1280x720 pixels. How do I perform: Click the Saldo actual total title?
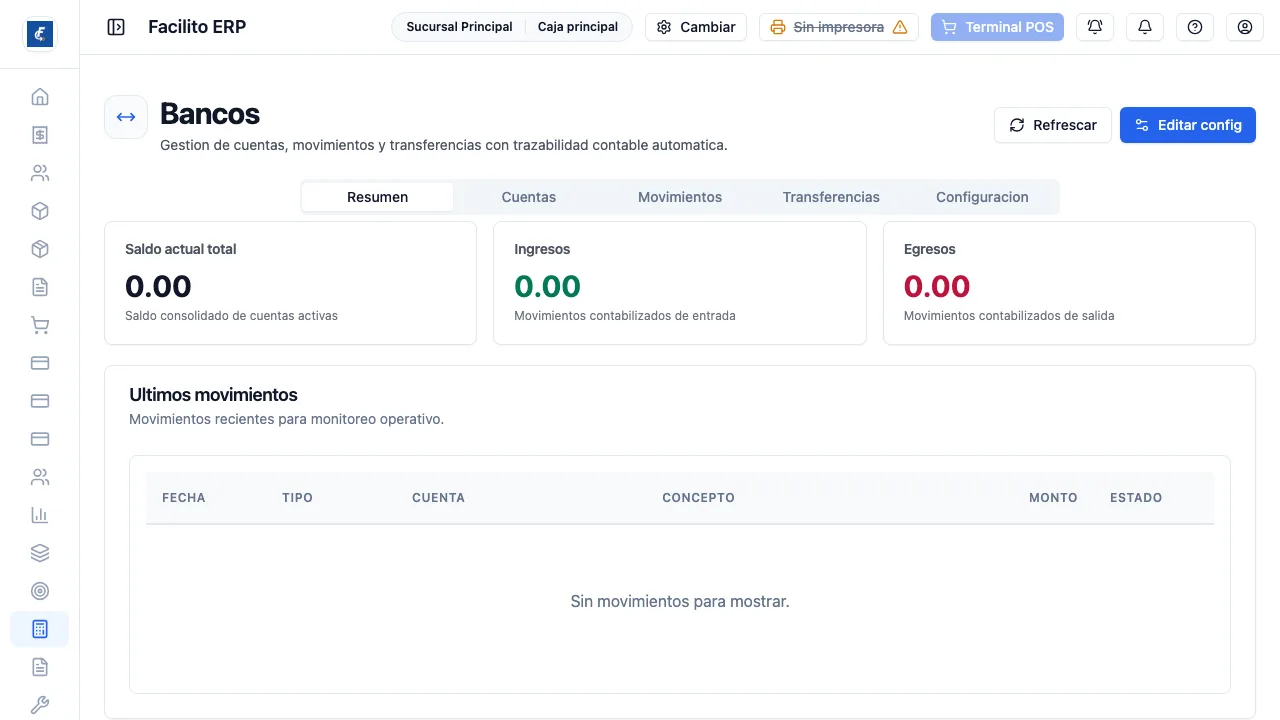181,249
